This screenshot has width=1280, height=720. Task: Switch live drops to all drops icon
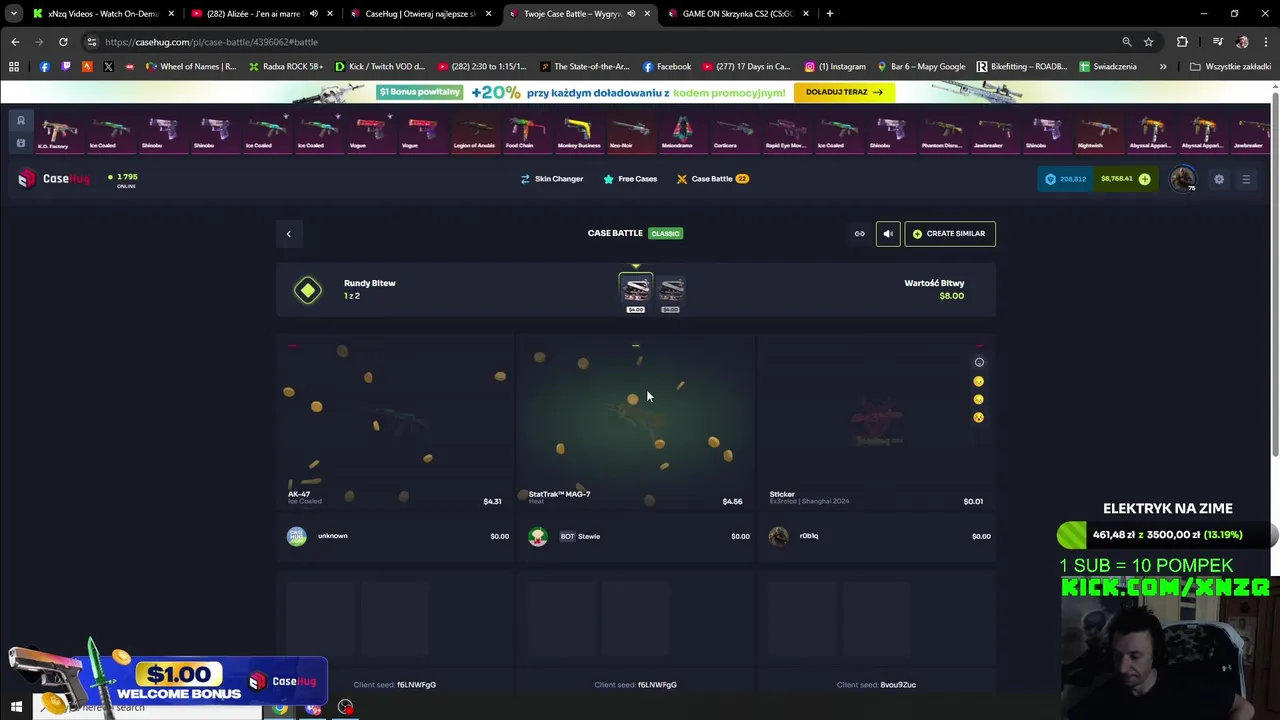point(20,143)
